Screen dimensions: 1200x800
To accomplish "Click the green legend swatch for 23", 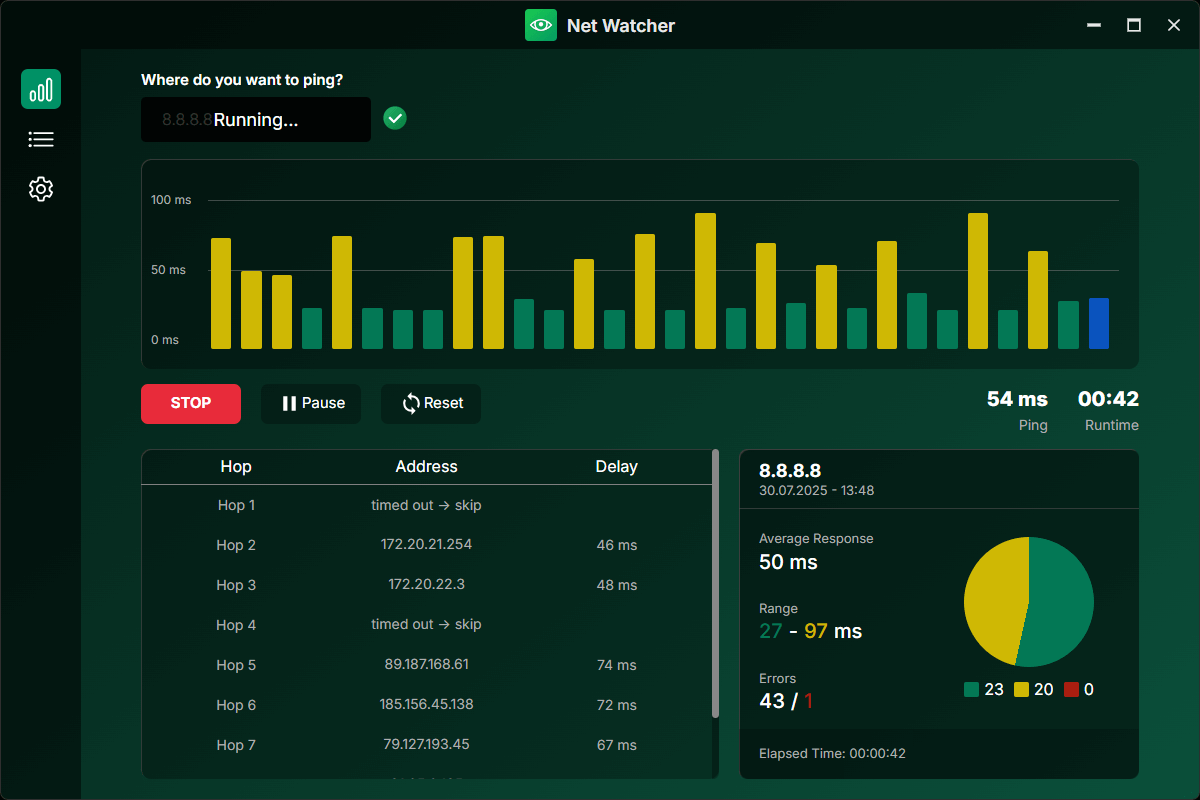I will coord(971,689).
